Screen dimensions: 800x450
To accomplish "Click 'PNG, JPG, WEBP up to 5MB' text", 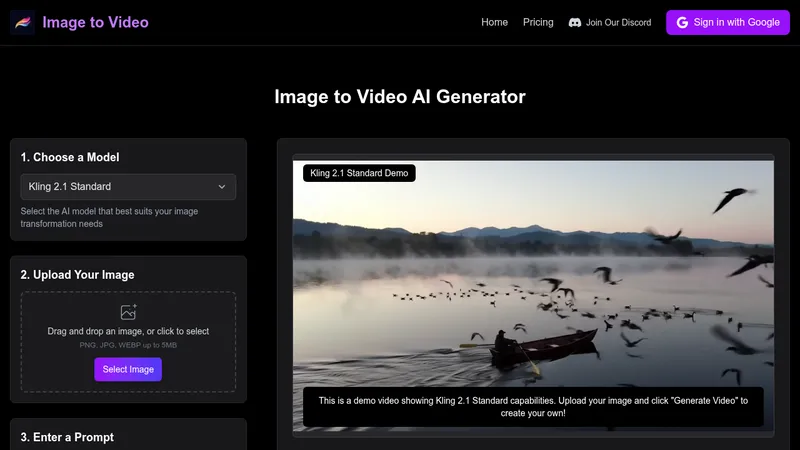I will pyautogui.click(x=128, y=345).
